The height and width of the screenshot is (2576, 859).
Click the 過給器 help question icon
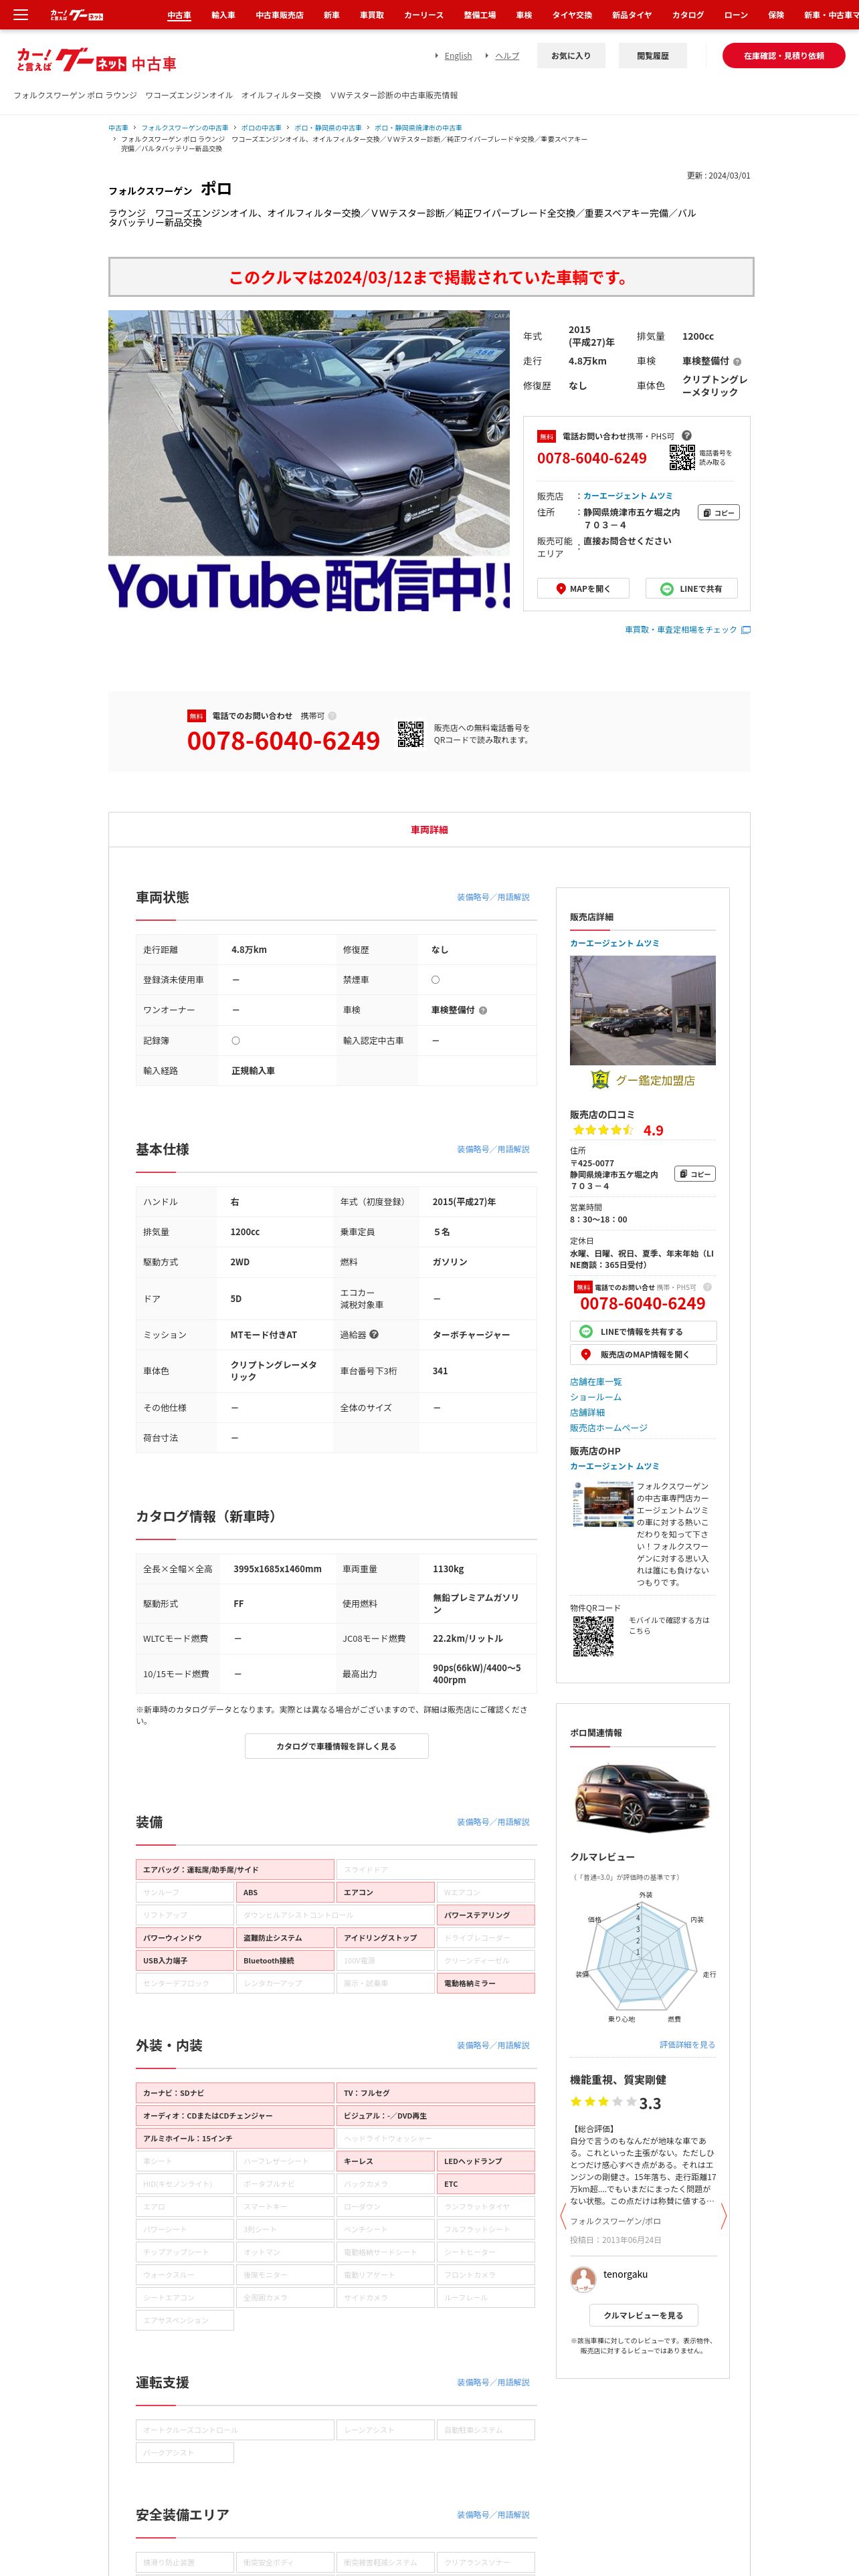point(374,1334)
